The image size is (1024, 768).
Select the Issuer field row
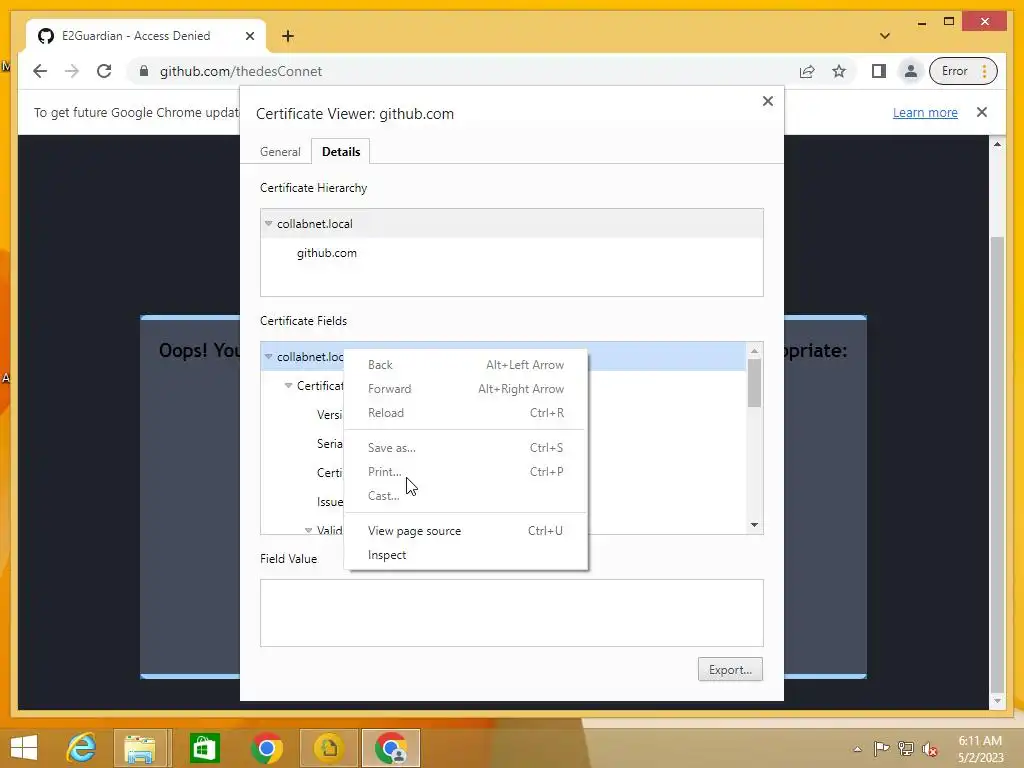click(330, 502)
